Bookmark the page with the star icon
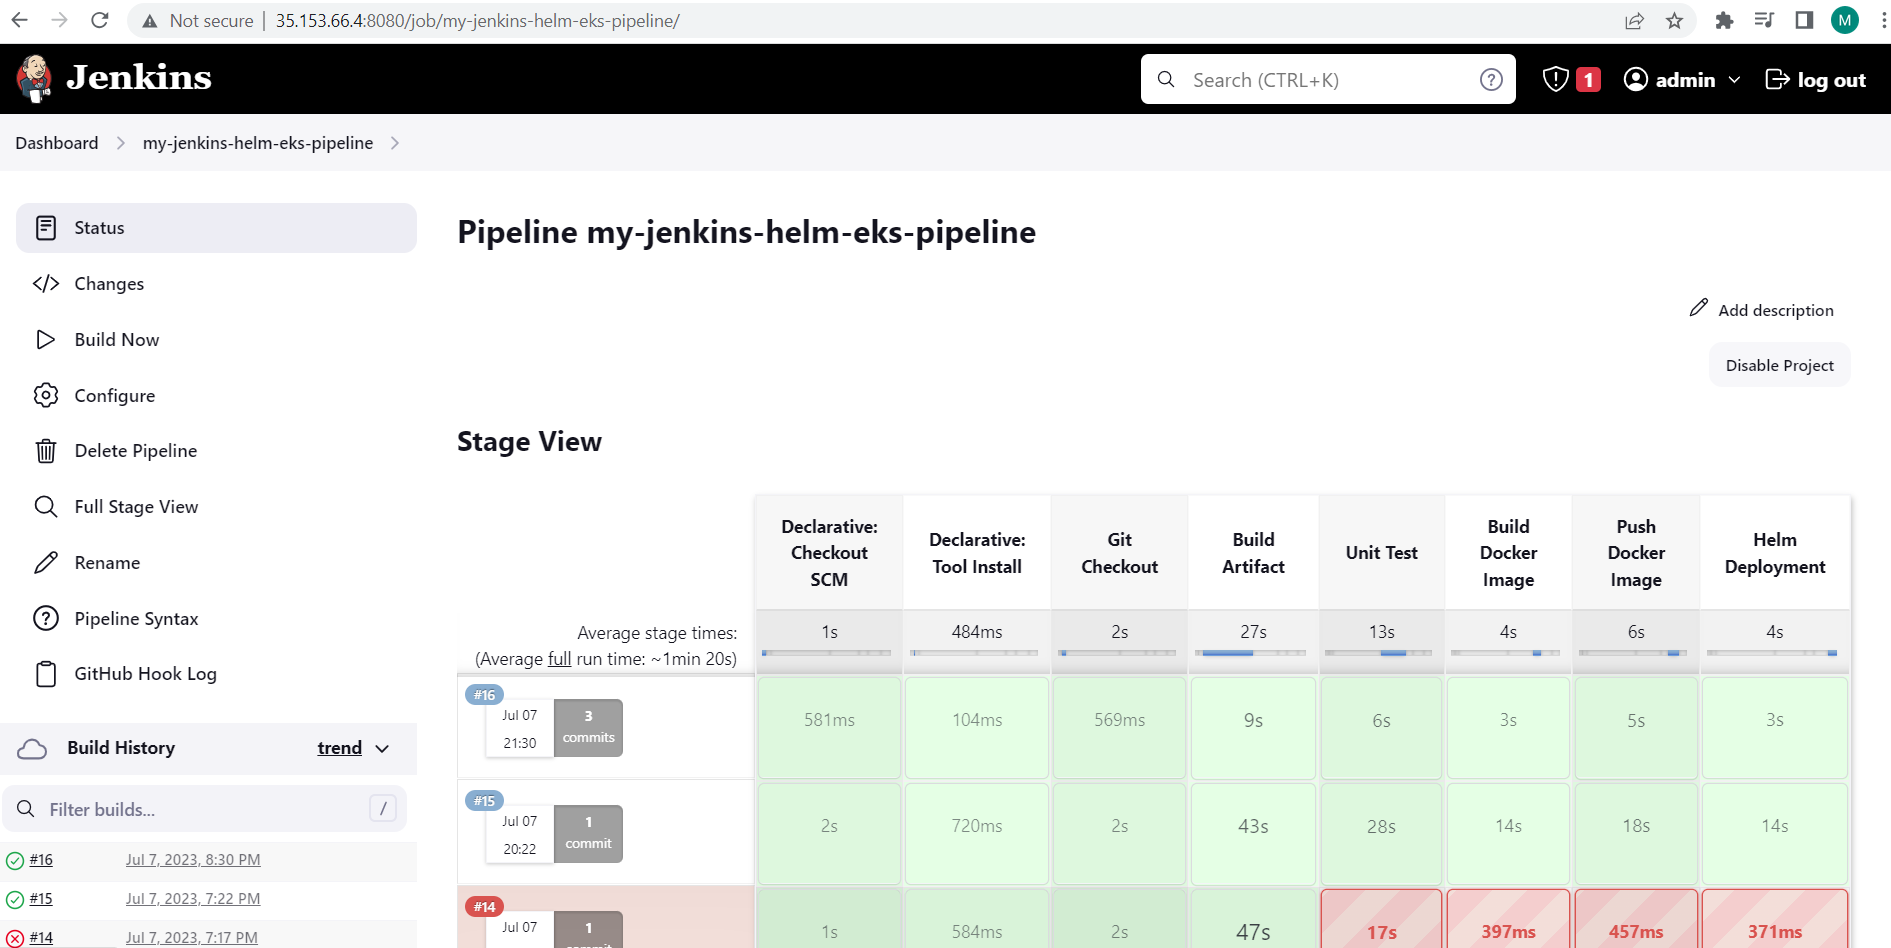The width and height of the screenshot is (1891, 948). [x=1675, y=20]
